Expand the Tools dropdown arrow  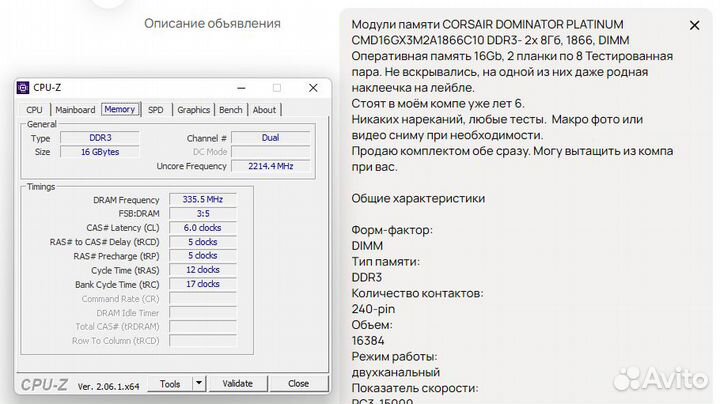(198, 383)
